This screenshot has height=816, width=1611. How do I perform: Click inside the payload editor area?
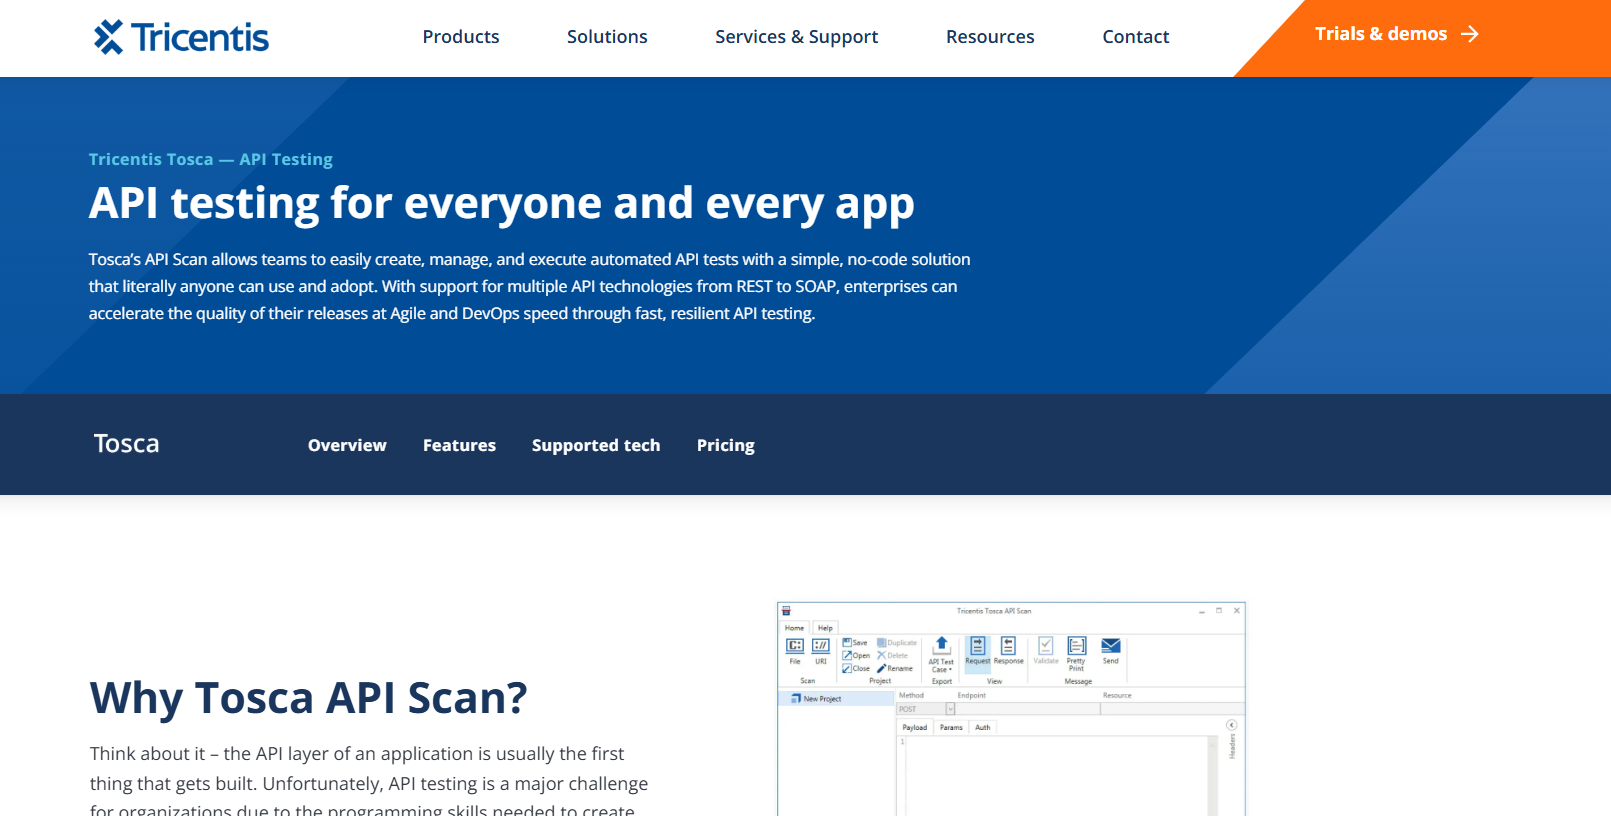(x=1055, y=776)
